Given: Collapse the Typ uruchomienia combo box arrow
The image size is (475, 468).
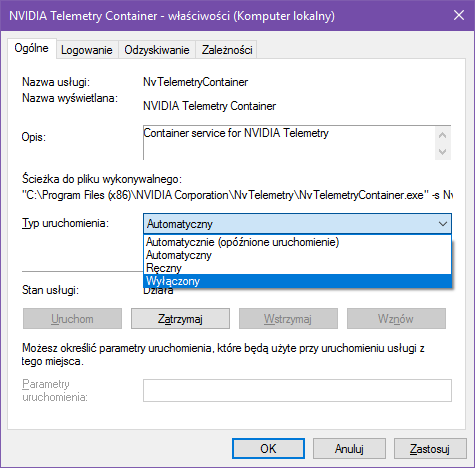Looking at the screenshot, I should [443, 224].
